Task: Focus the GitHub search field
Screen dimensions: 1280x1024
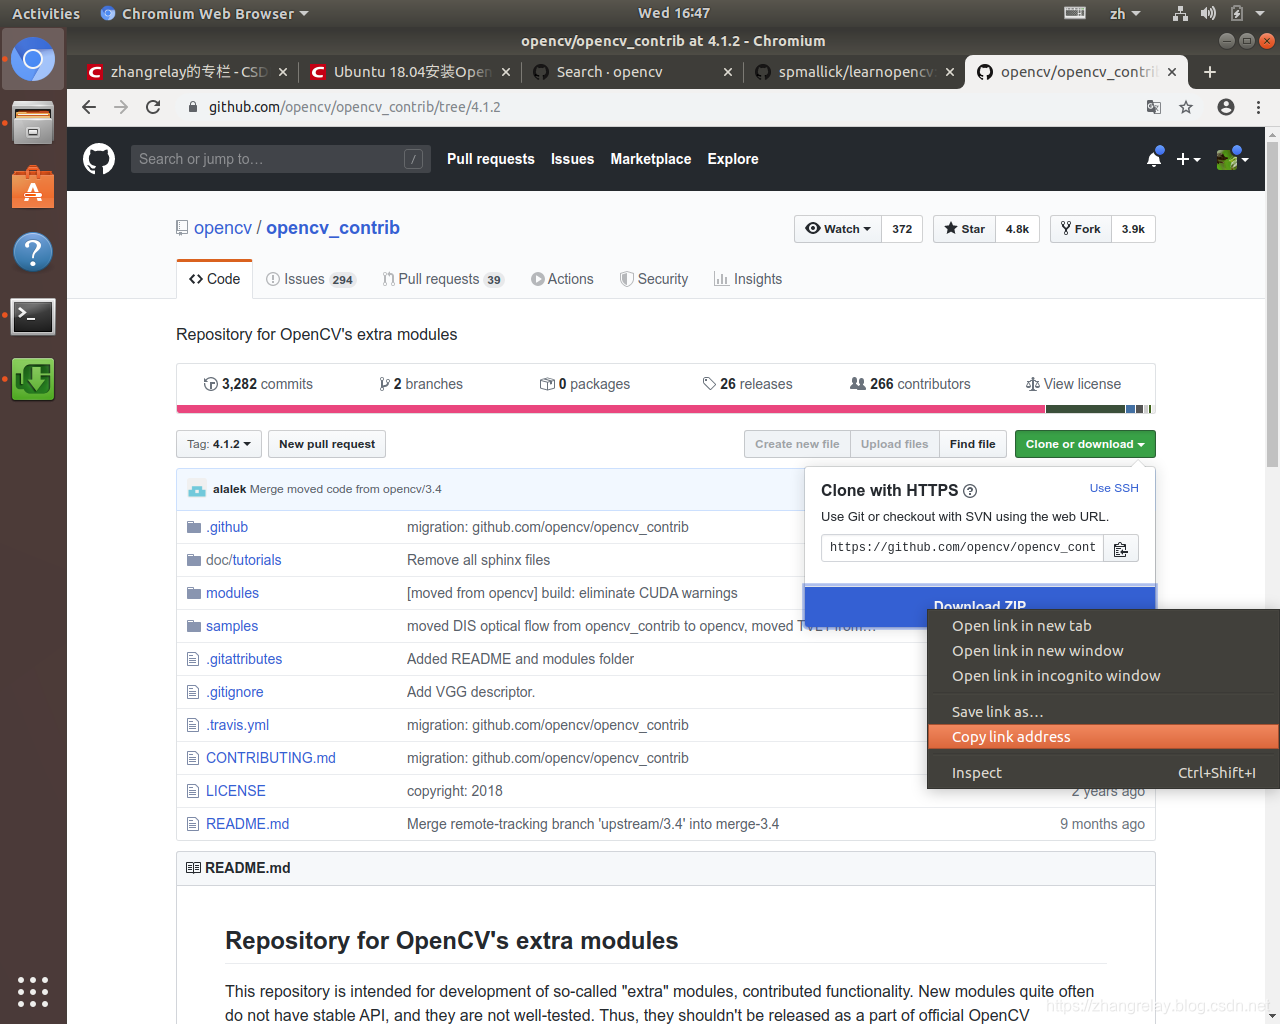Action: [280, 159]
